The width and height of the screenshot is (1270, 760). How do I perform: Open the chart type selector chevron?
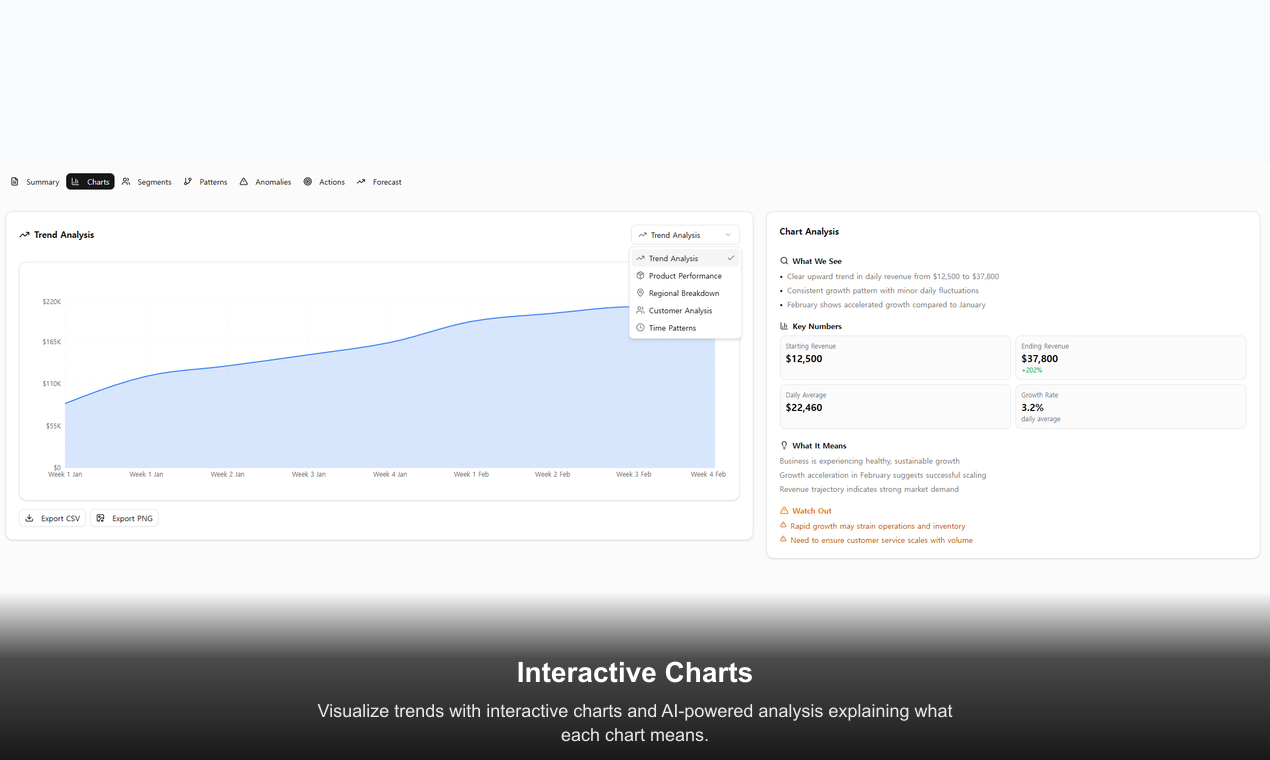click(729, 234)
